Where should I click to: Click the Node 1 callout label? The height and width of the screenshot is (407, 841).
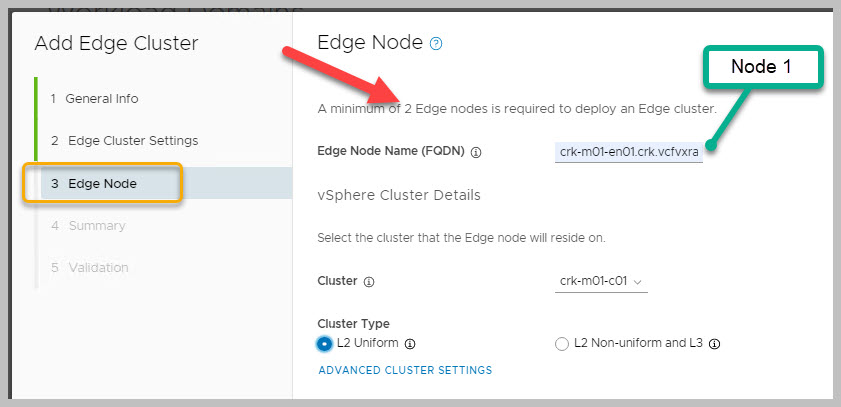[761, 67]
